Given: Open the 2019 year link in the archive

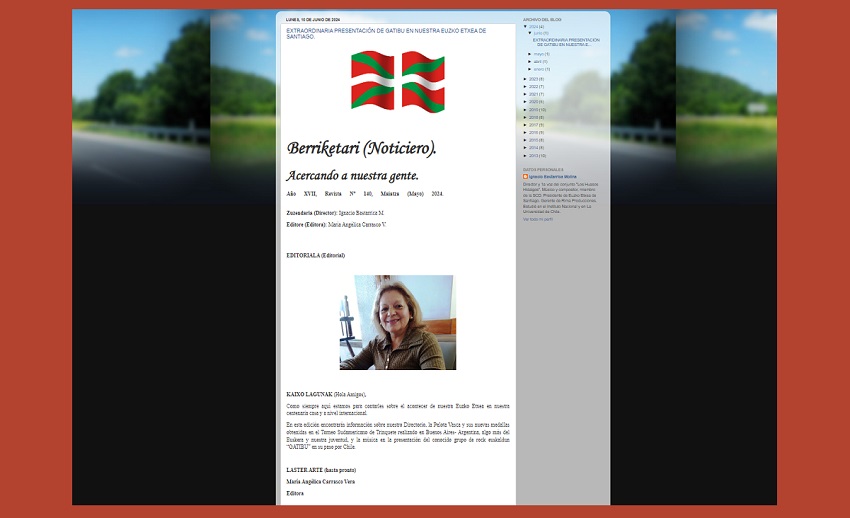Looking at the screenshot, I should [533, 110].
